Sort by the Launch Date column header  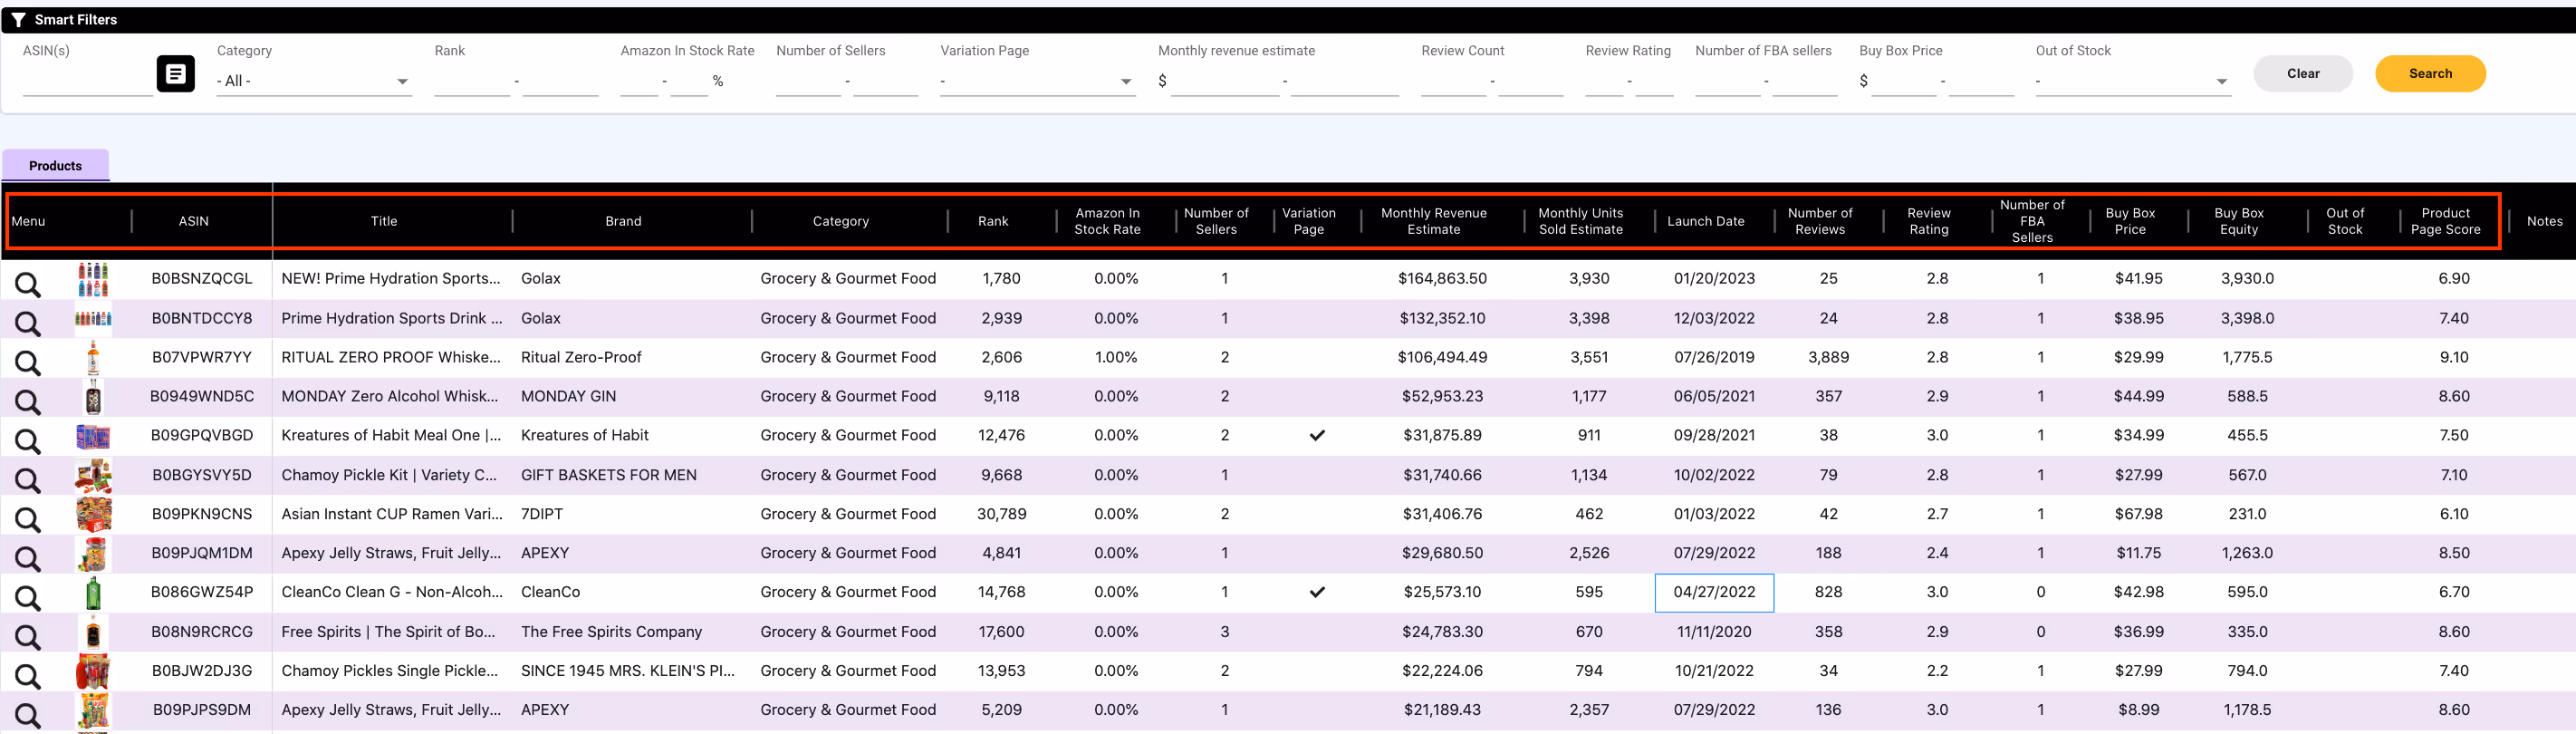pos(1705,221)
